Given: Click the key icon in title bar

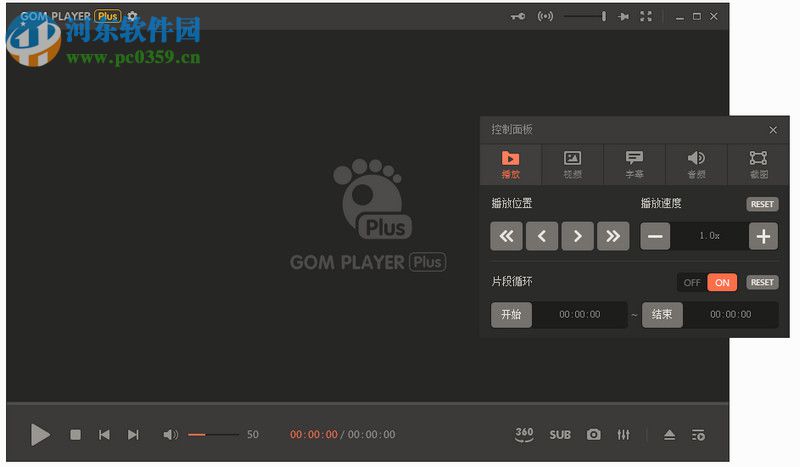Looking at the screenshot, I should pyautogui.click(x=518, y=16).
